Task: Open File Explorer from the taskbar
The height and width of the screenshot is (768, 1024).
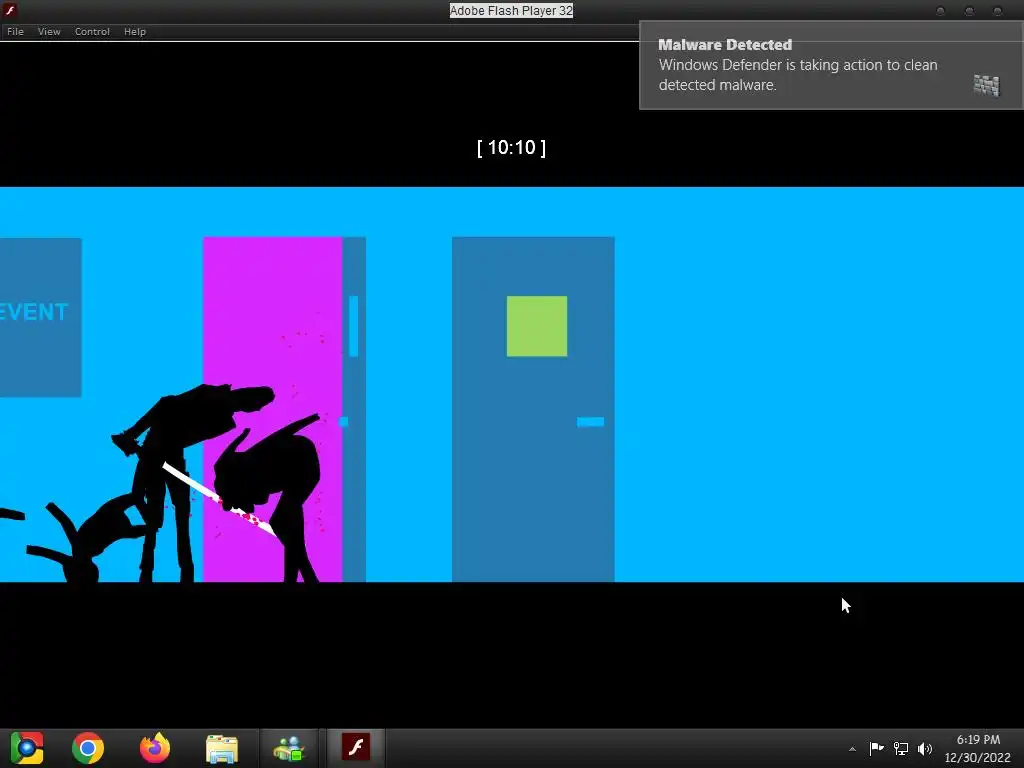Action: (x=222, y=748)
